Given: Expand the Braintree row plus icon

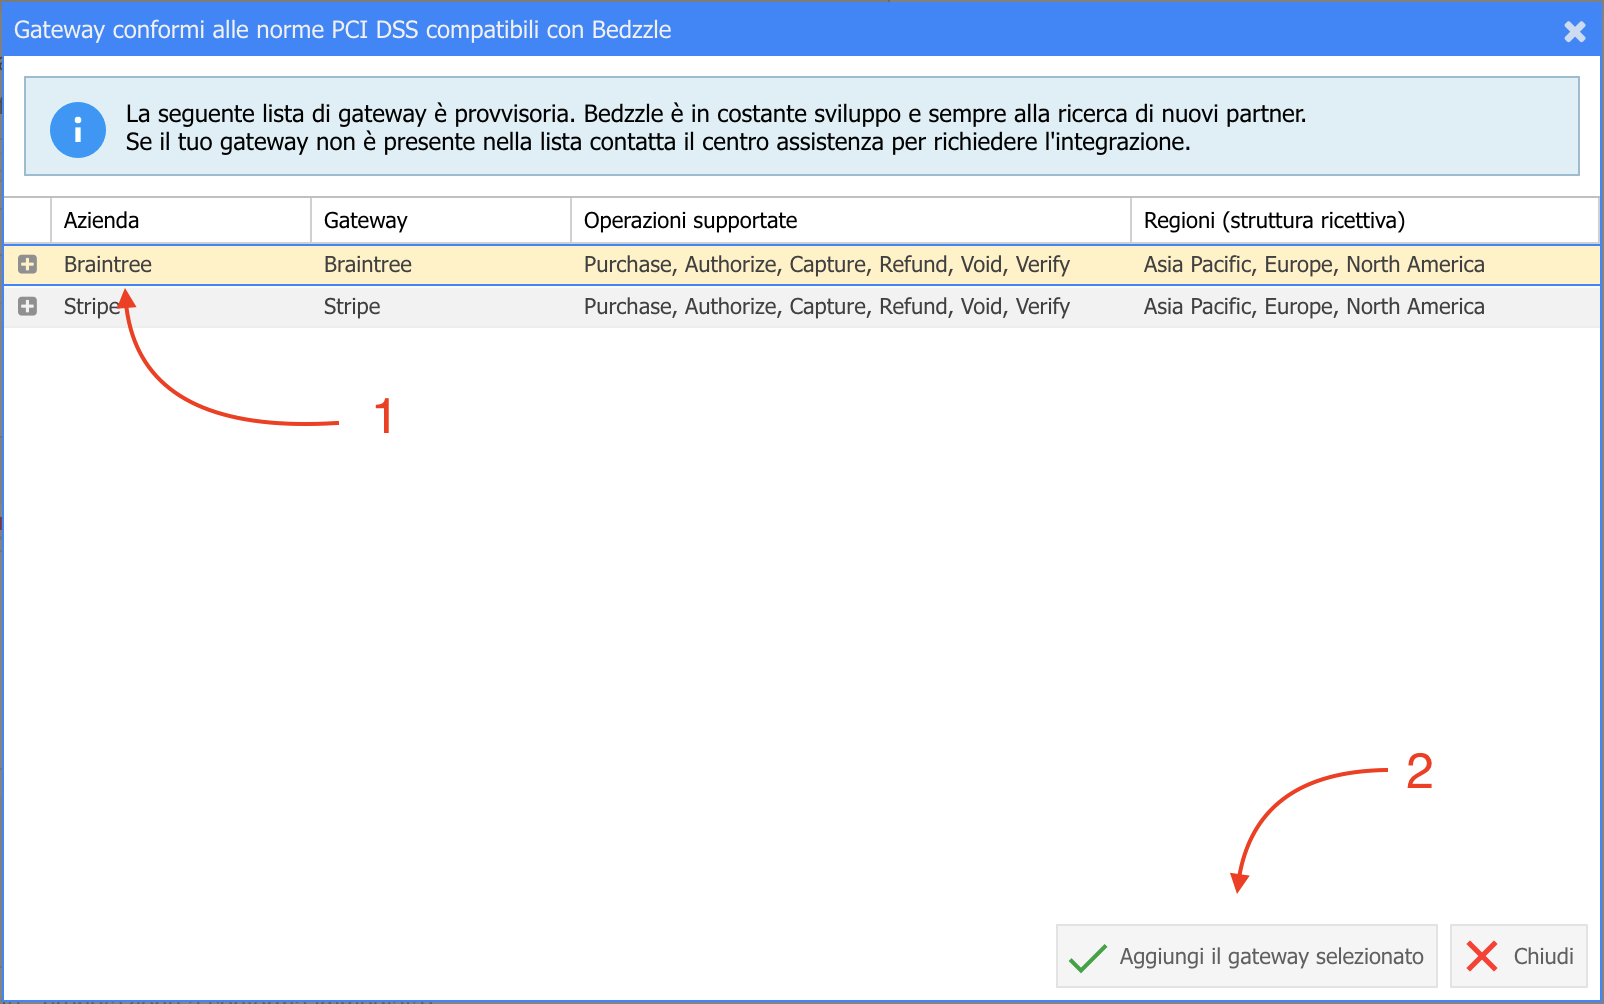Looking at the screenshot, I should pyautogui.click(x=27, y=264).
